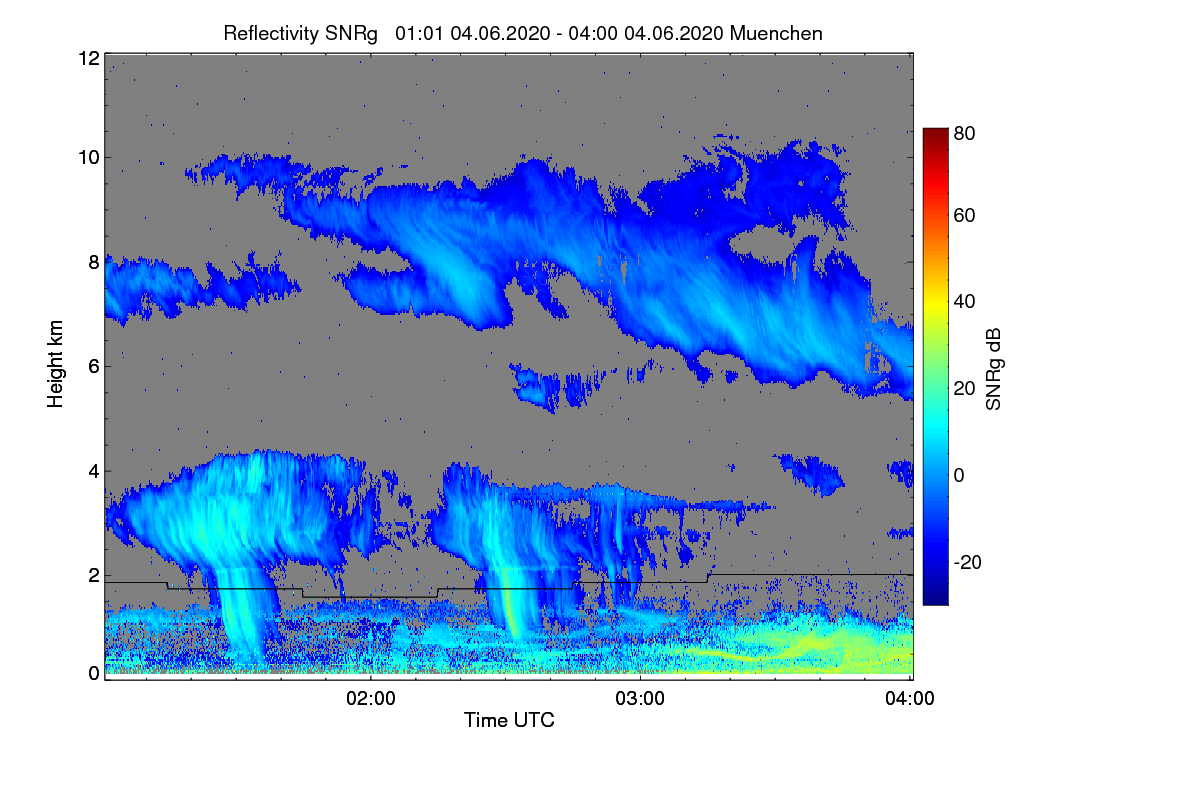
Task: Click the end time '04:00 04.06.2020' in title
Action: (x=645, y=33)
